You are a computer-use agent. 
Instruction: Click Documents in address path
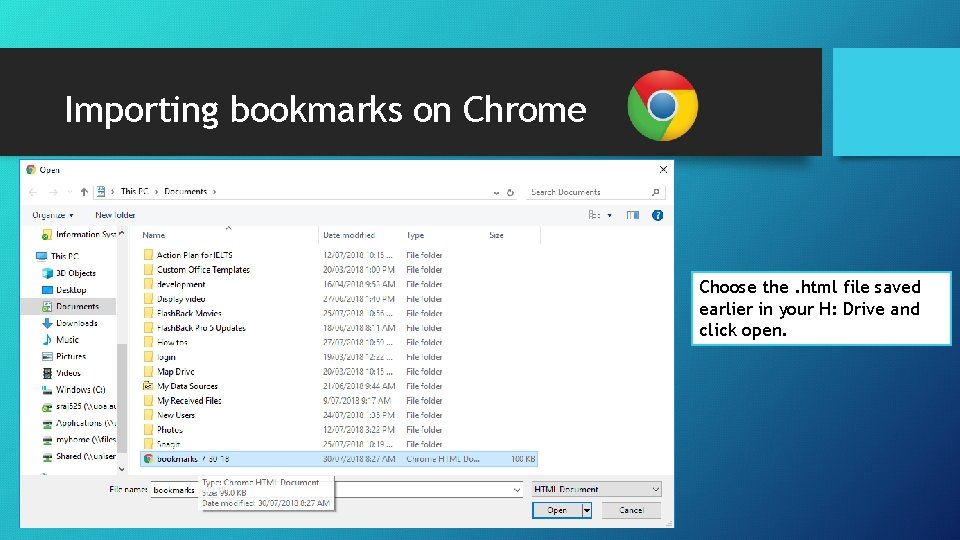[x=186, y=192]
